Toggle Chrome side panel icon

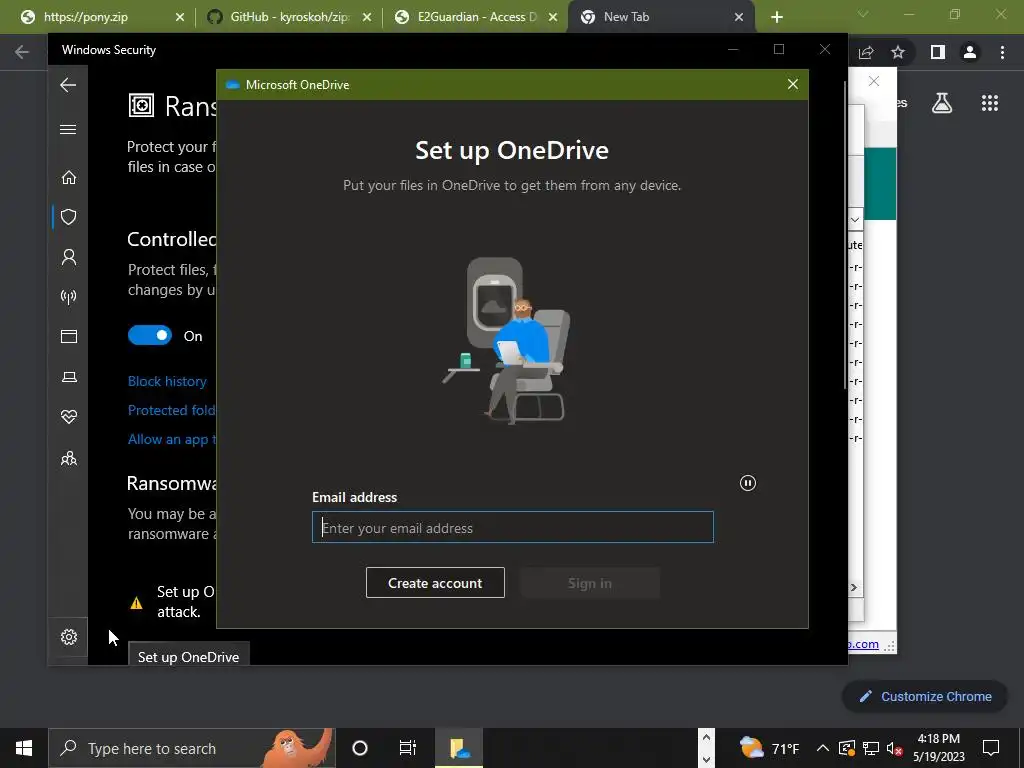(938, 52)
